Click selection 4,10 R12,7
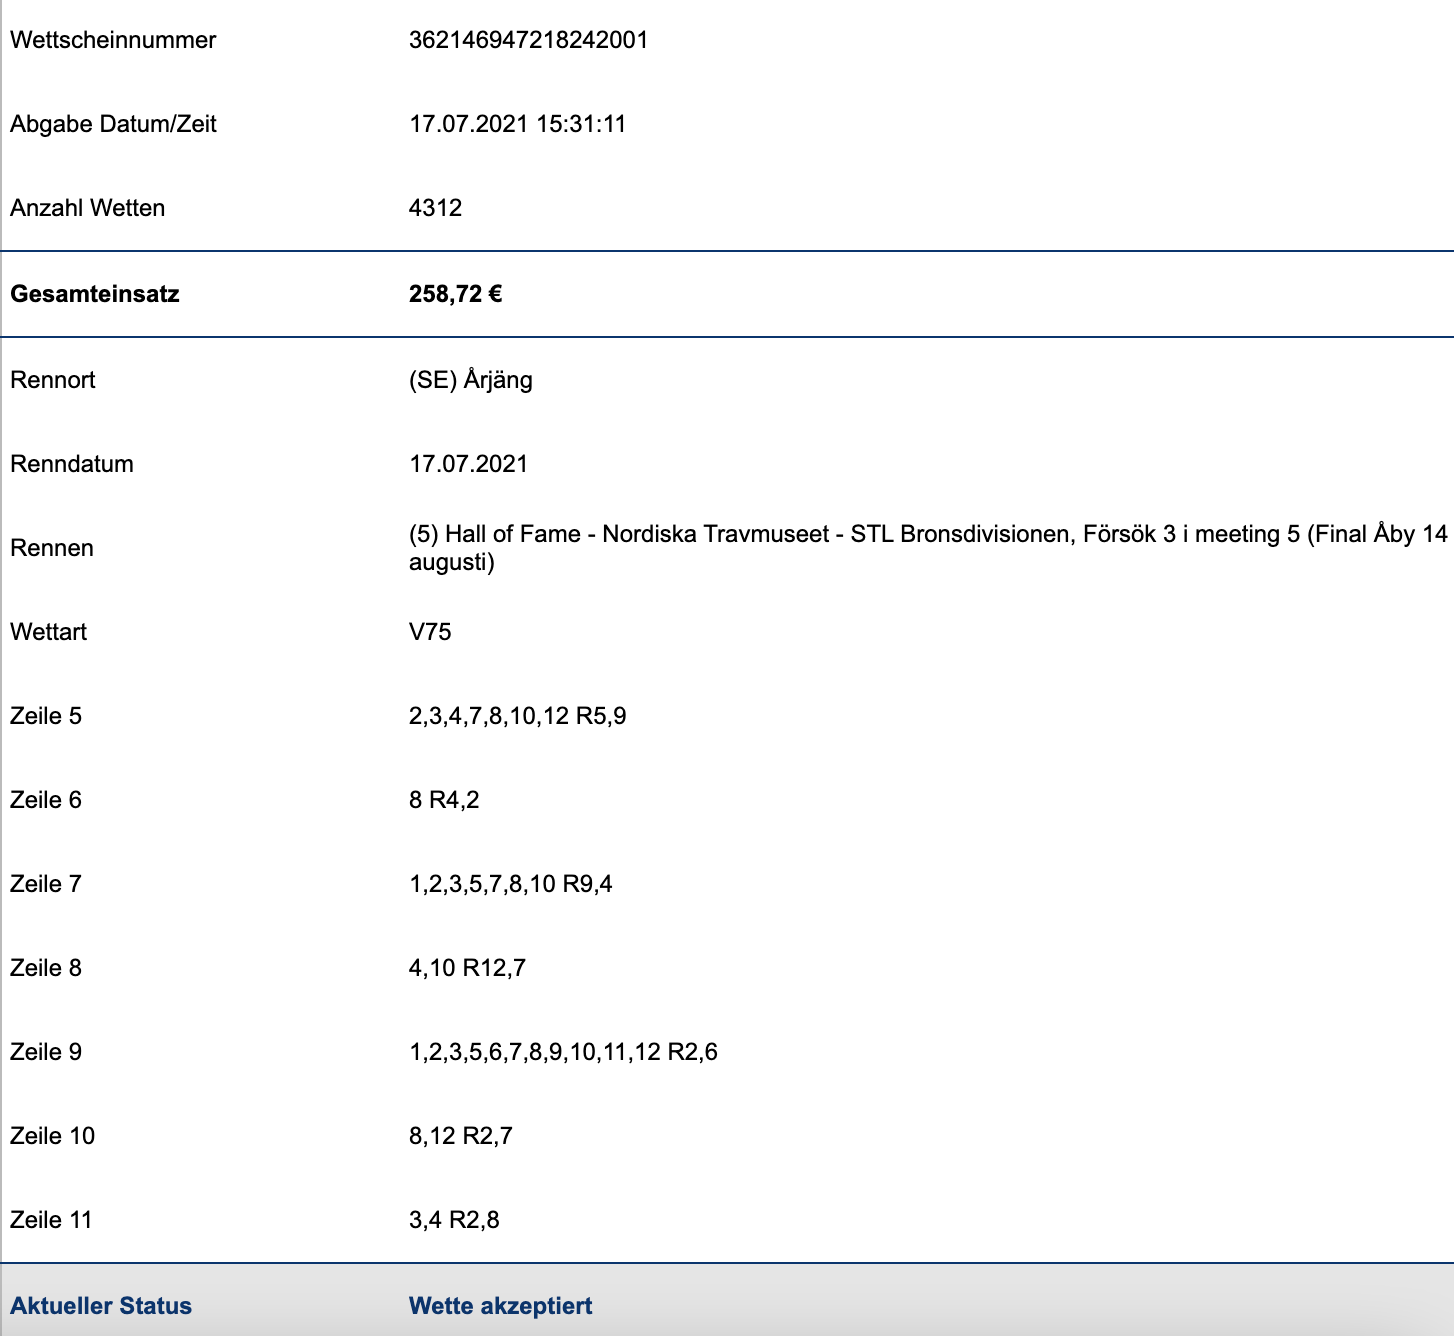This screenshot has height=1336, width=1454. click(468, 968)
